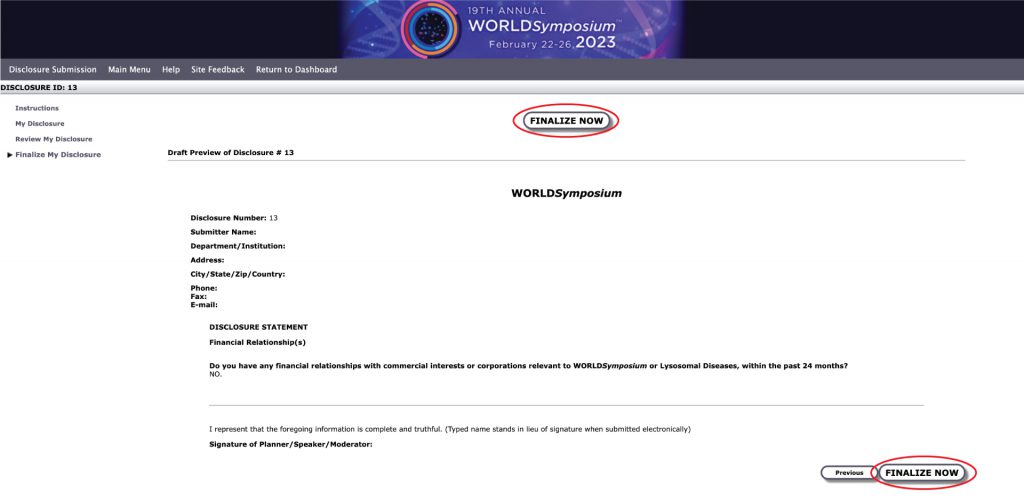
Task: Go back with the Previous button
Action: [x=849, y=473]
